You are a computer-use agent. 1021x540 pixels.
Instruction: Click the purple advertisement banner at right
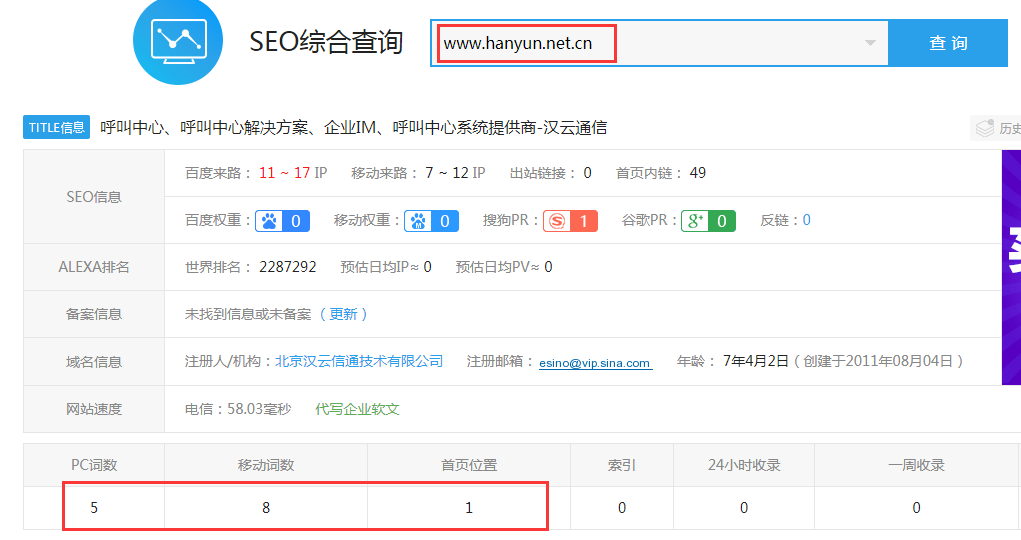(1011, 267)
